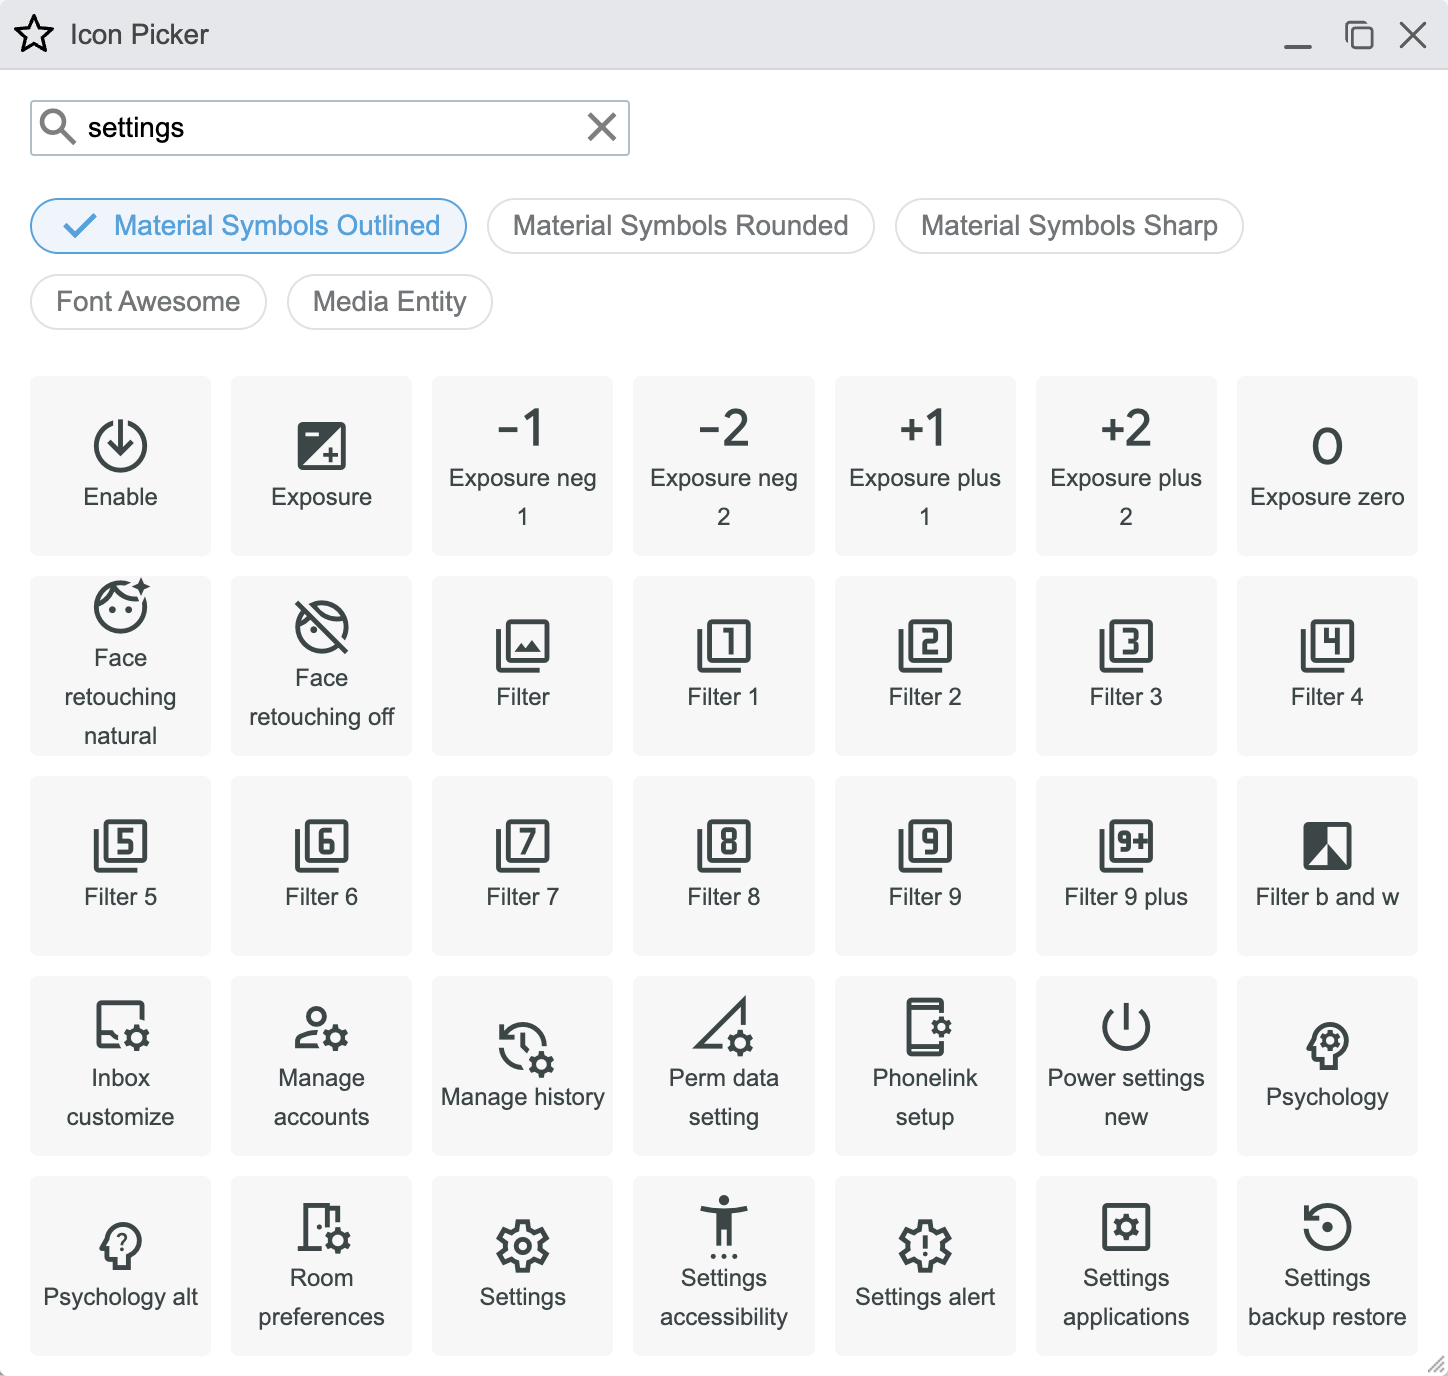Choose the Room preferences icon
Viewport: 1448px width, 1376px height.
point(321,1265)
